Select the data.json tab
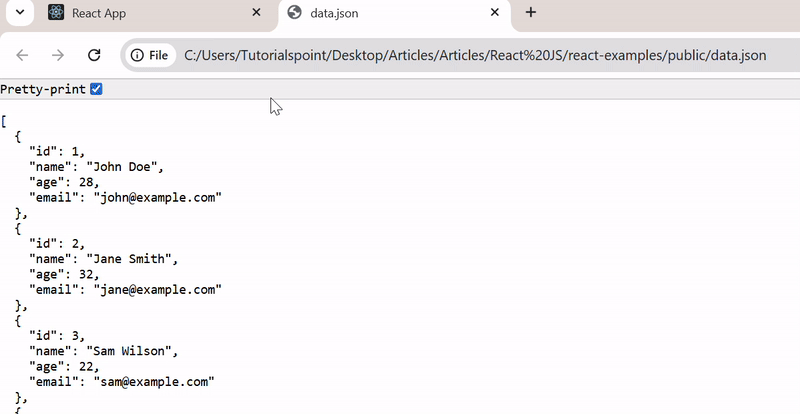Screen dimensions: 800x414 (394, 13)
